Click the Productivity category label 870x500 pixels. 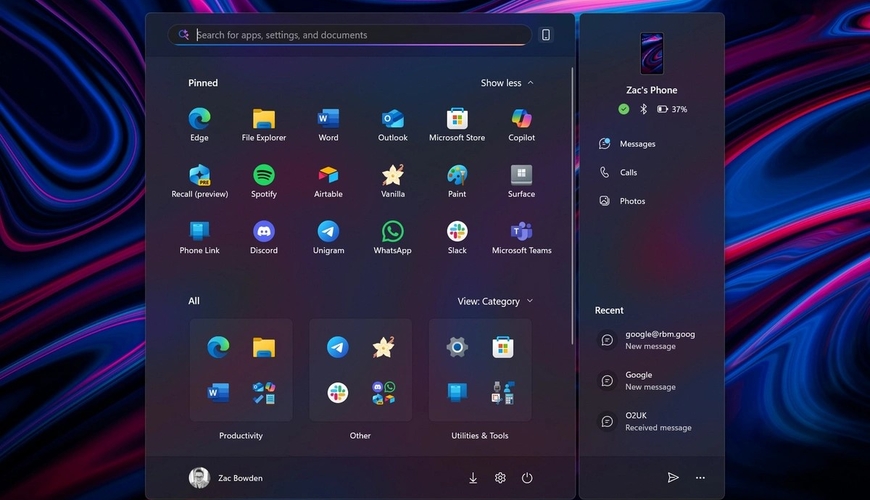(x=241, y=436)
